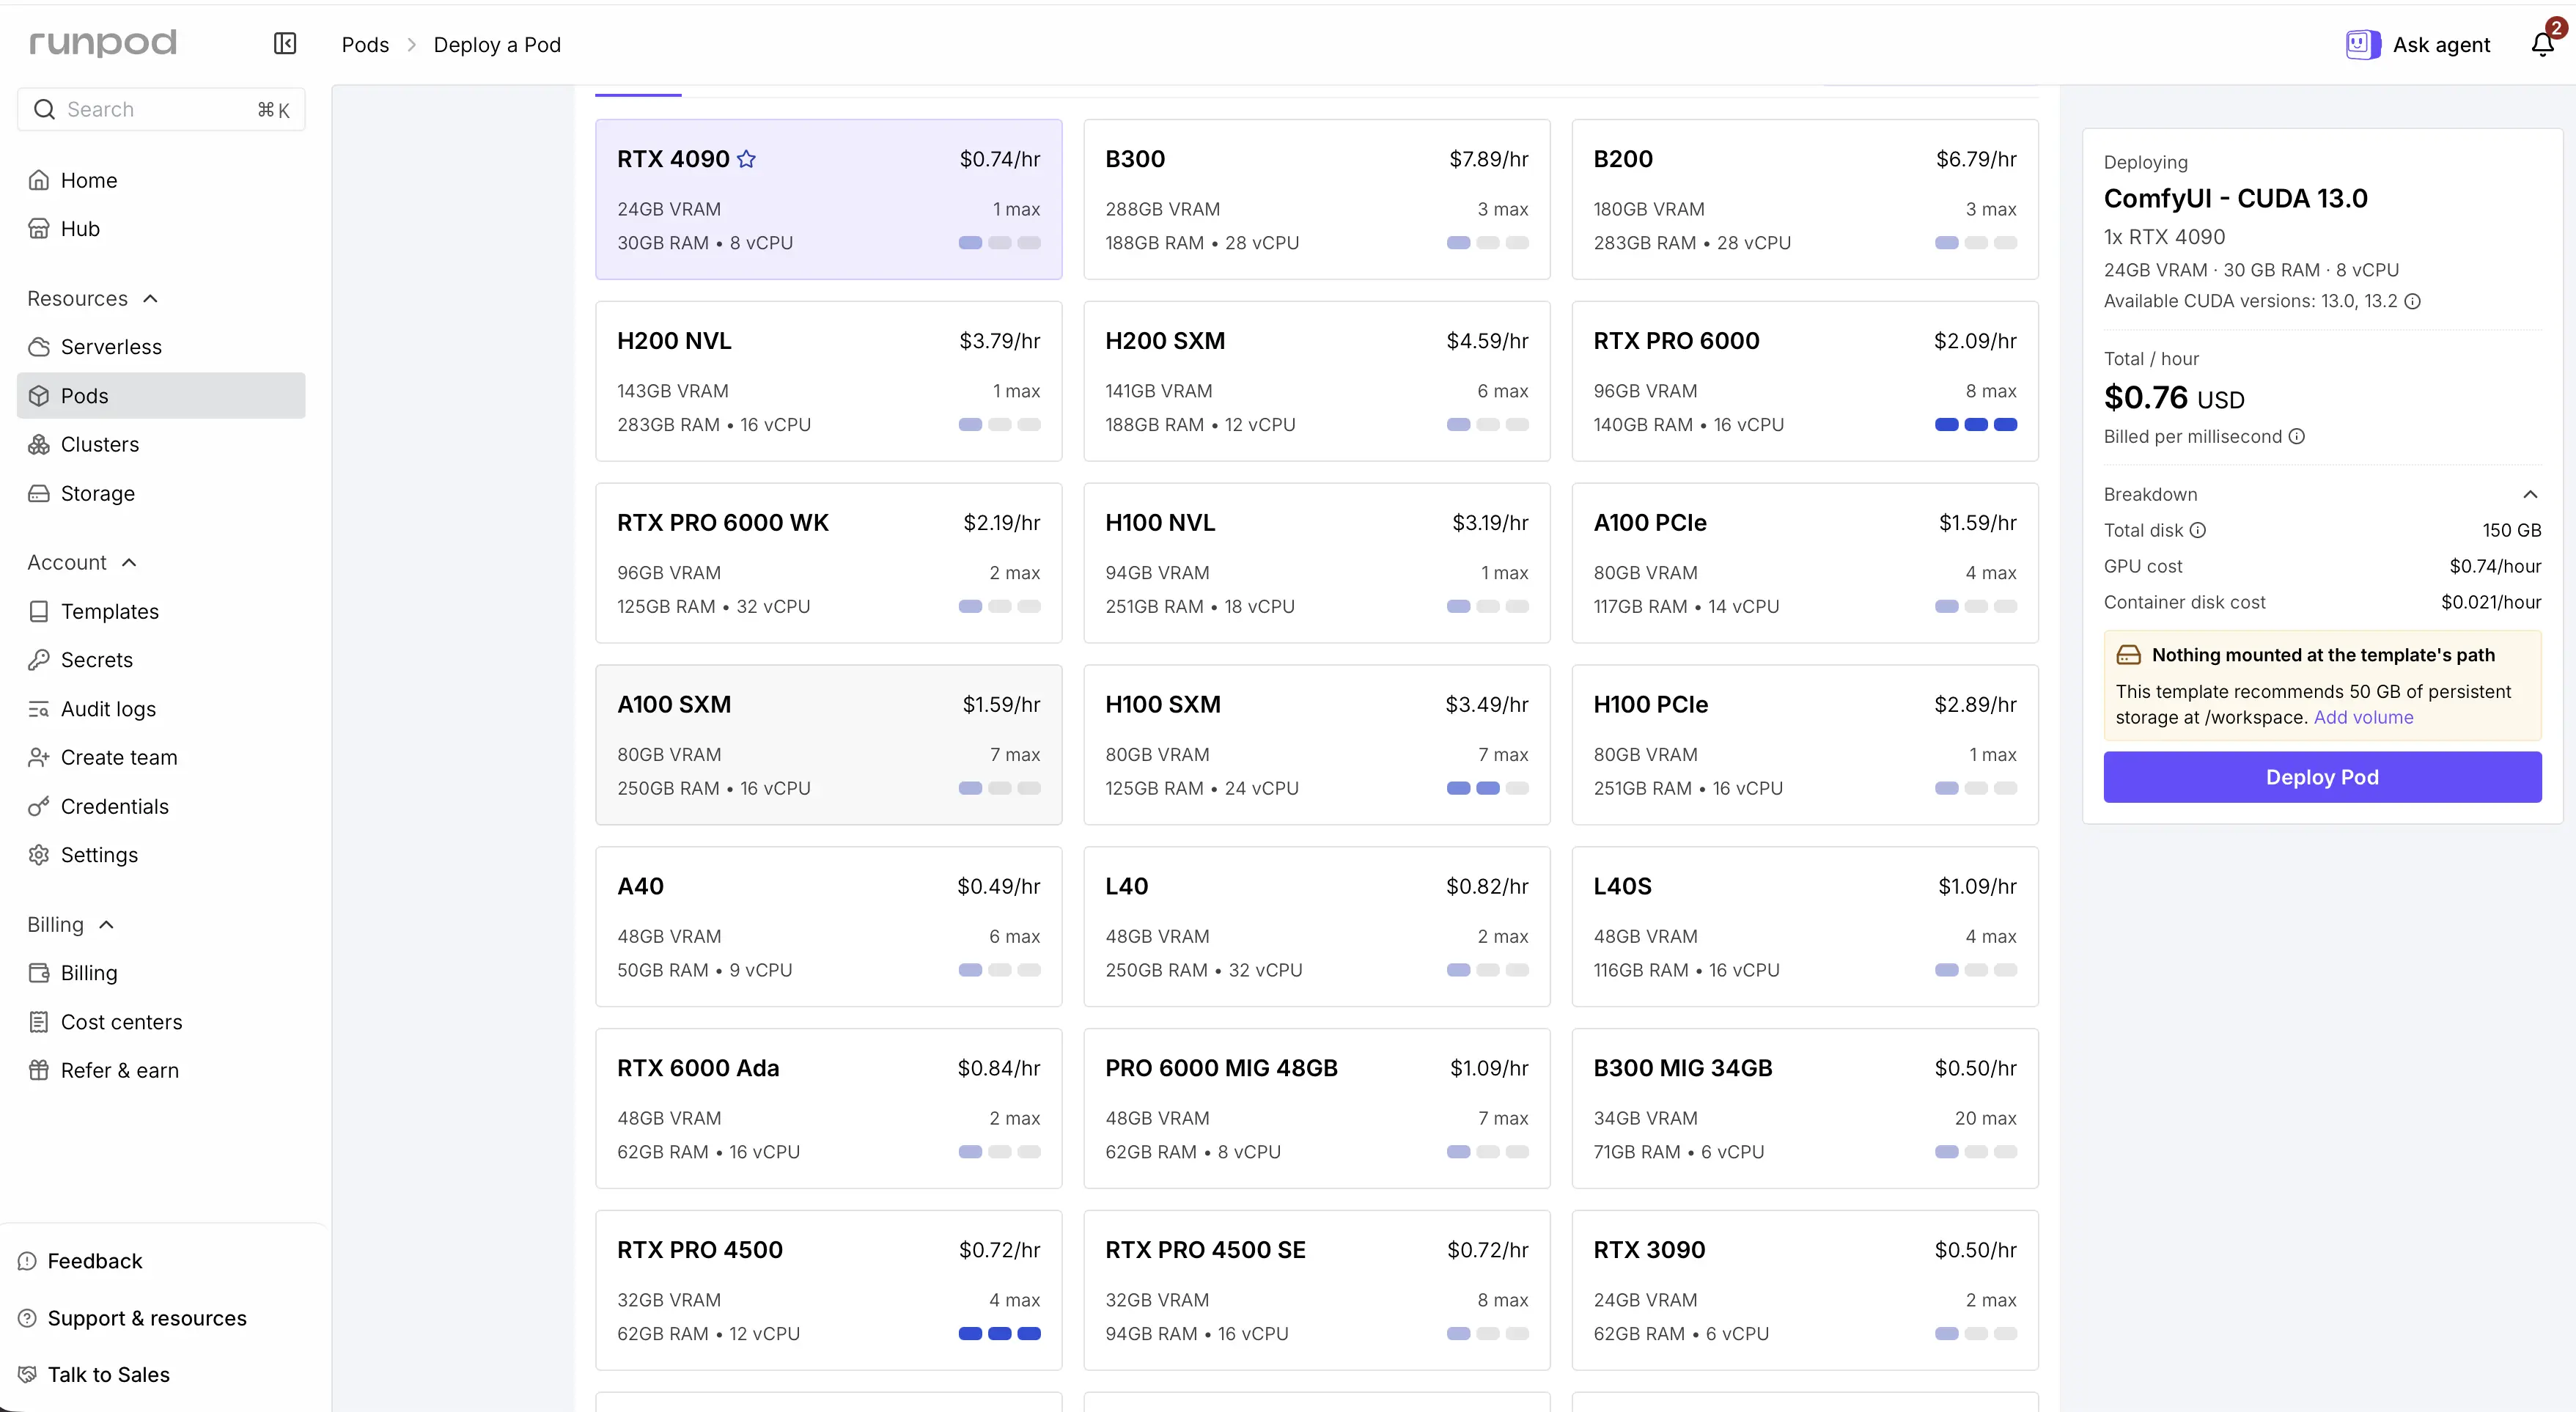Screen dimensions: 2576x1412
Task: Click the Ask agent button label
Action: point(2441,44)
